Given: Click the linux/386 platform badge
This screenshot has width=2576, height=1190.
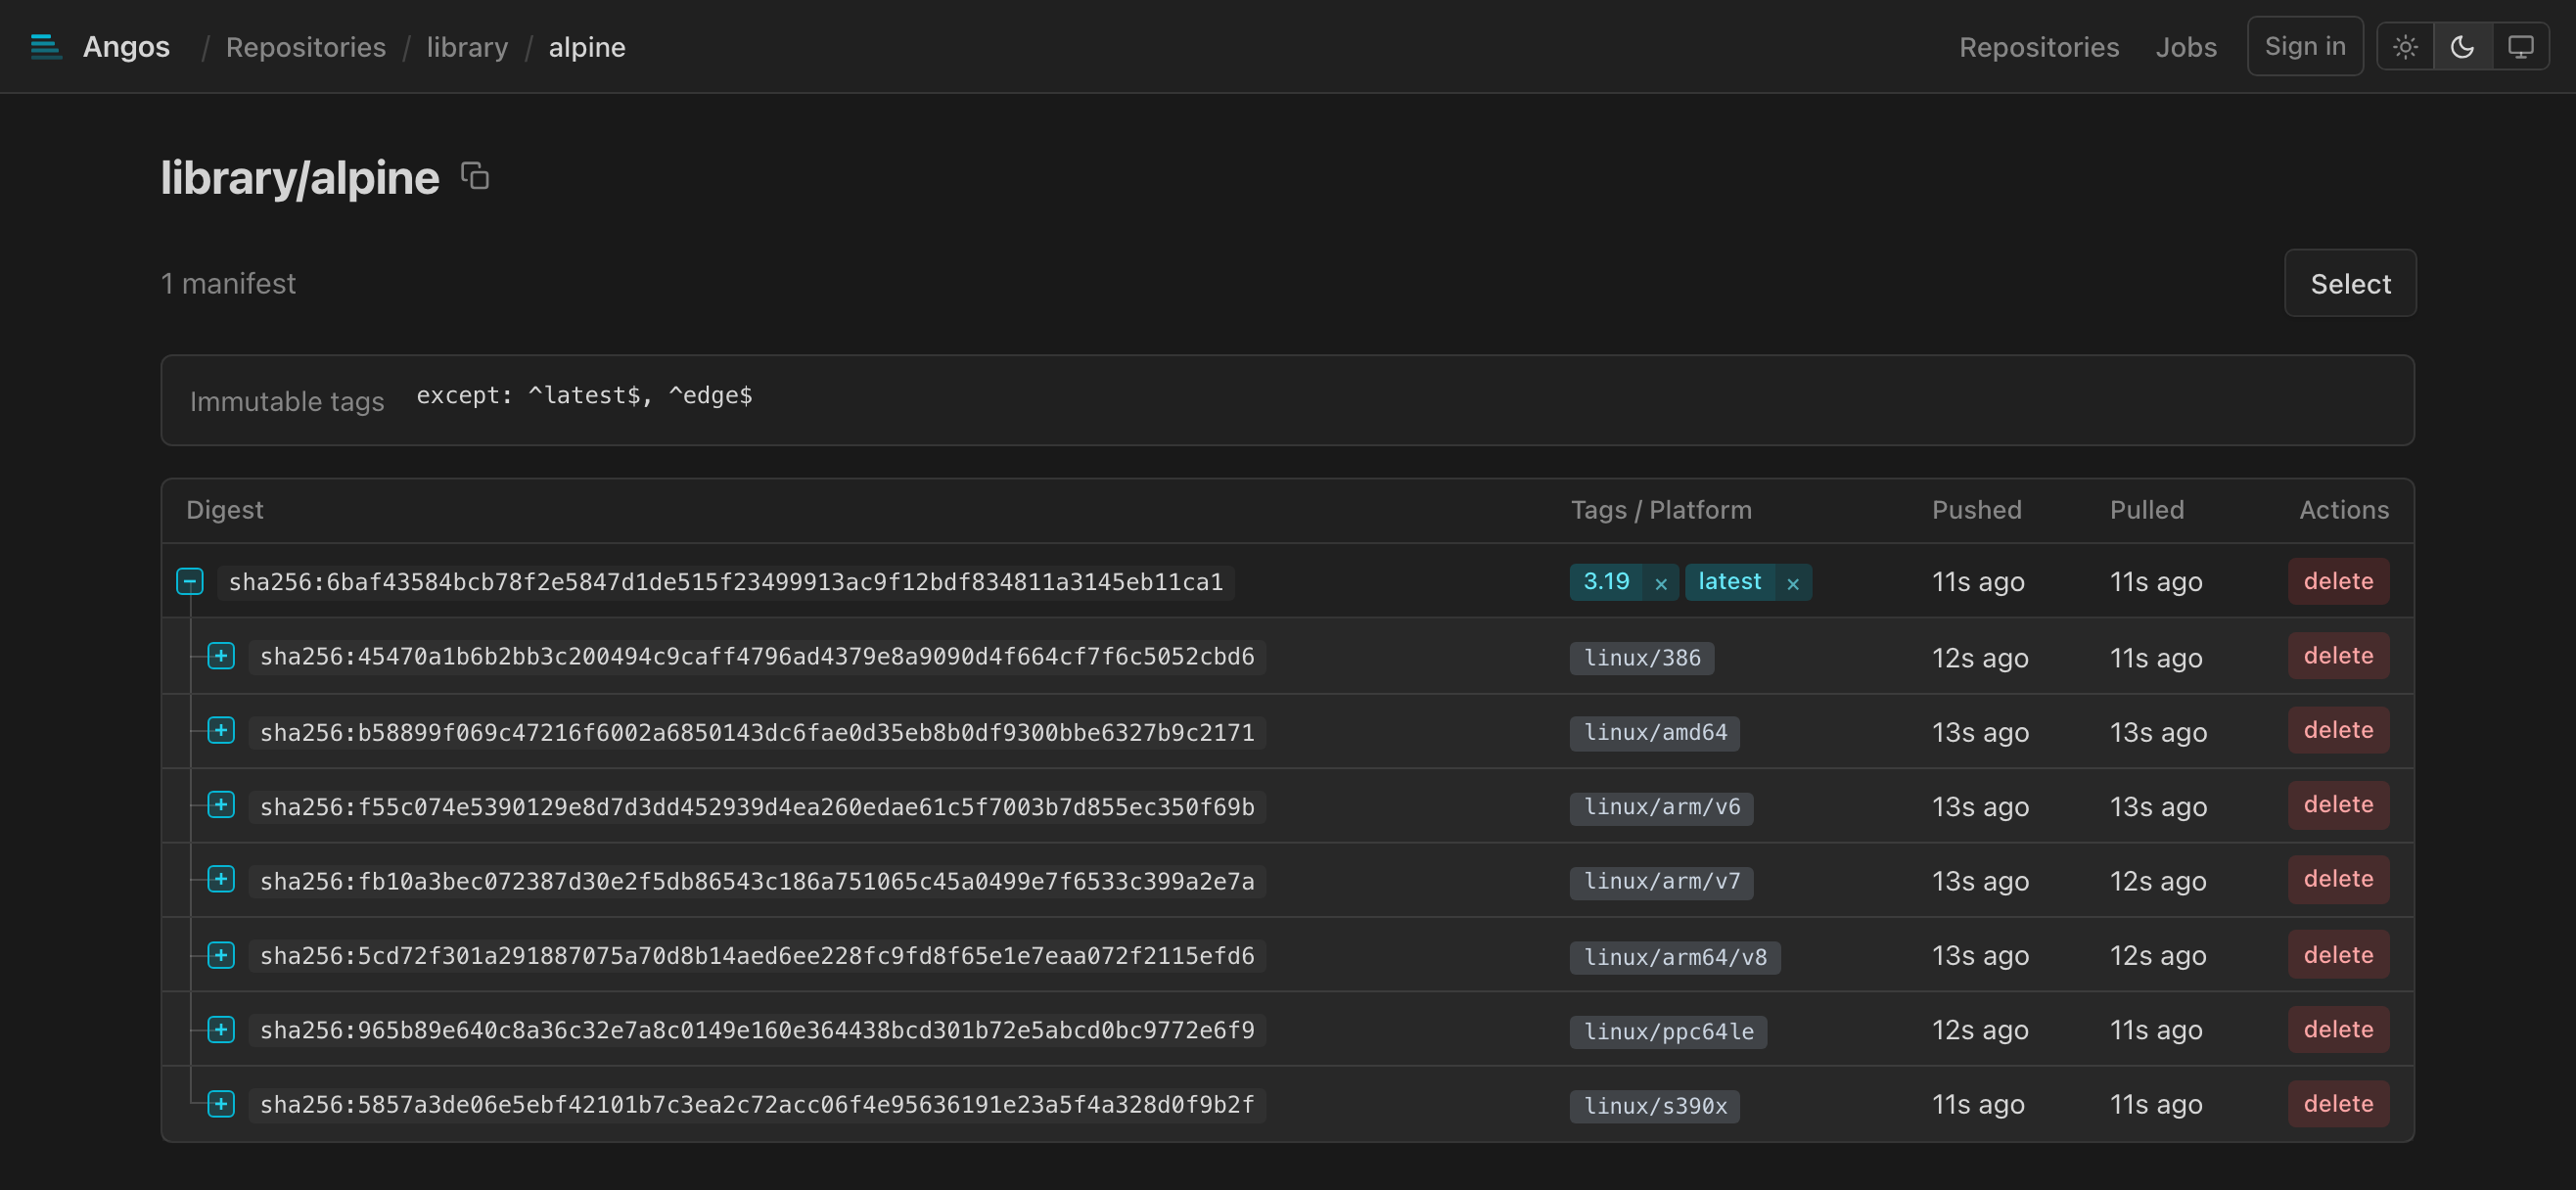Looking at the screenshot, I should pos(1642,658).
